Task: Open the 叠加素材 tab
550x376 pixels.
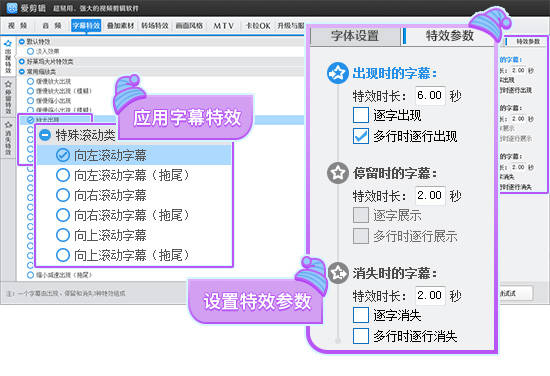Action: (120, 26)
